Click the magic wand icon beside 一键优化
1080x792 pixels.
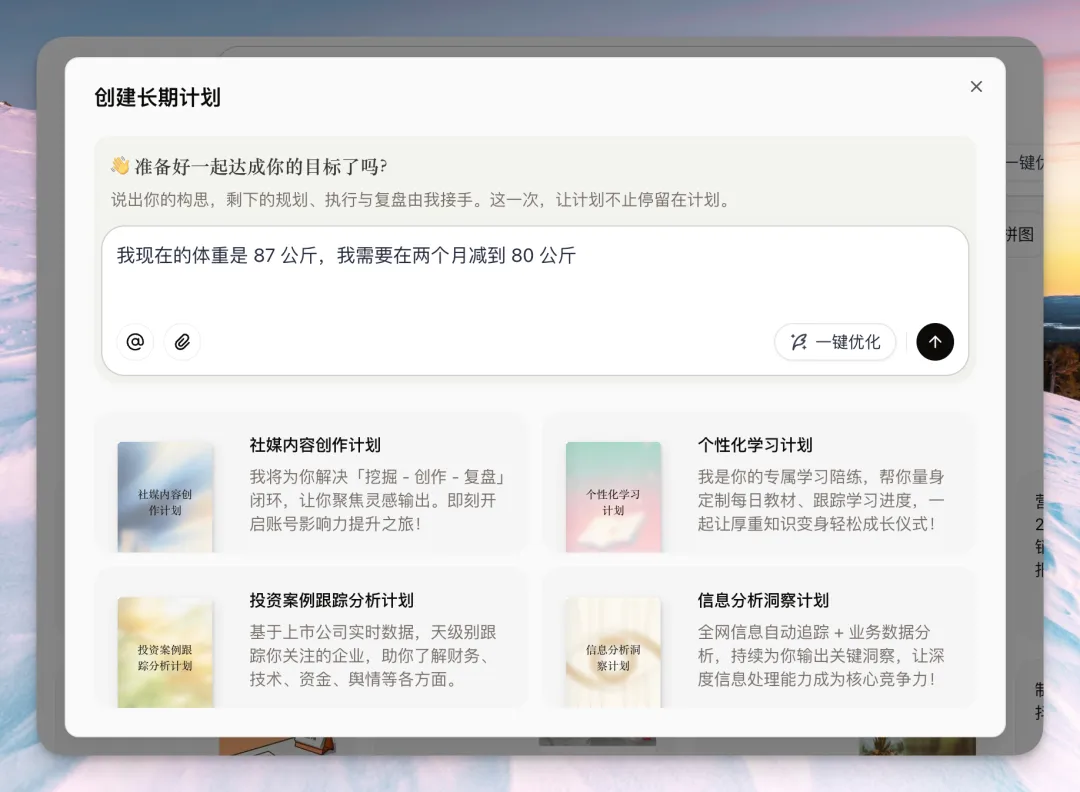pyautogui.click(x=798, y=342)
